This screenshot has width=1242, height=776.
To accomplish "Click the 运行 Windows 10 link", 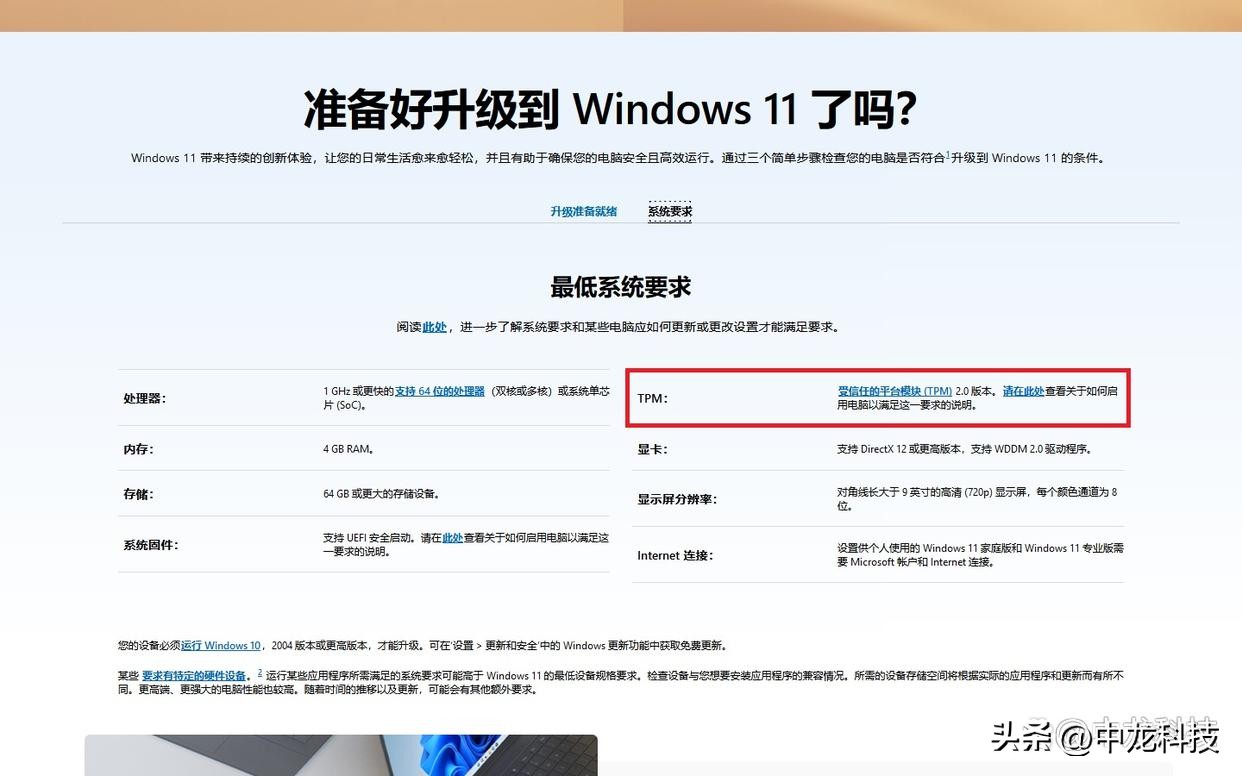I will pyautogui.click(x=223, y=645).
